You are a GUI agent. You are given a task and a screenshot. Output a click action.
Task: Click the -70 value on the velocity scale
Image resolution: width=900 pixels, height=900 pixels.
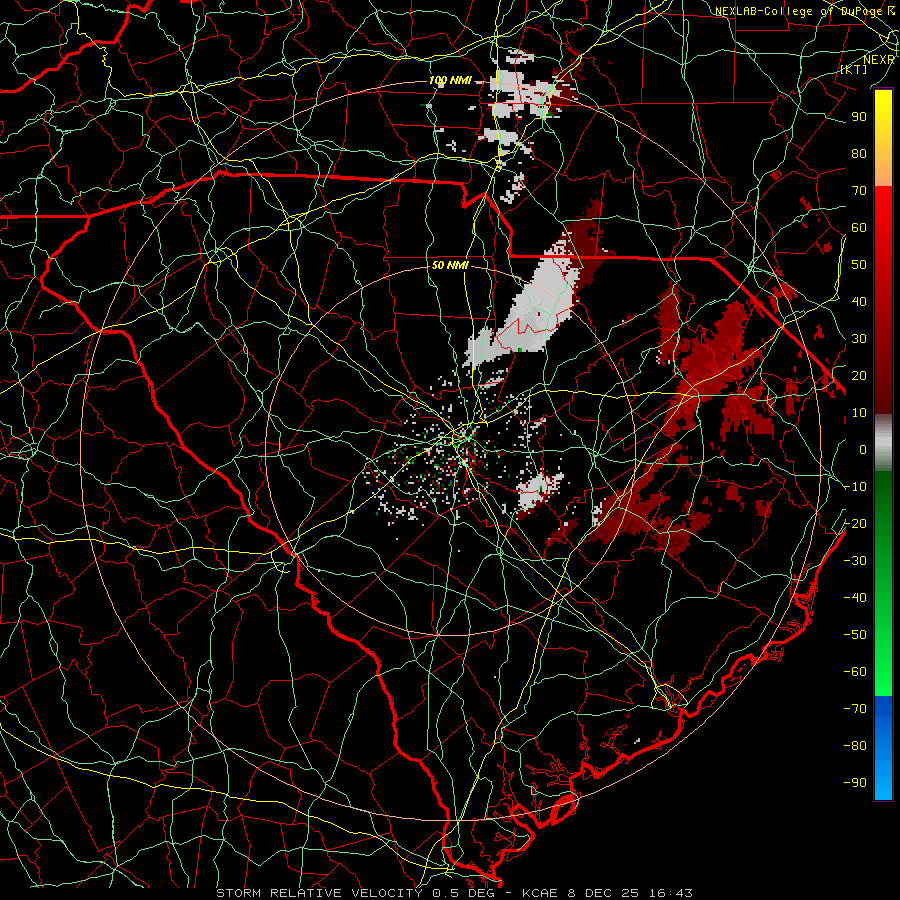coord(855,708)
